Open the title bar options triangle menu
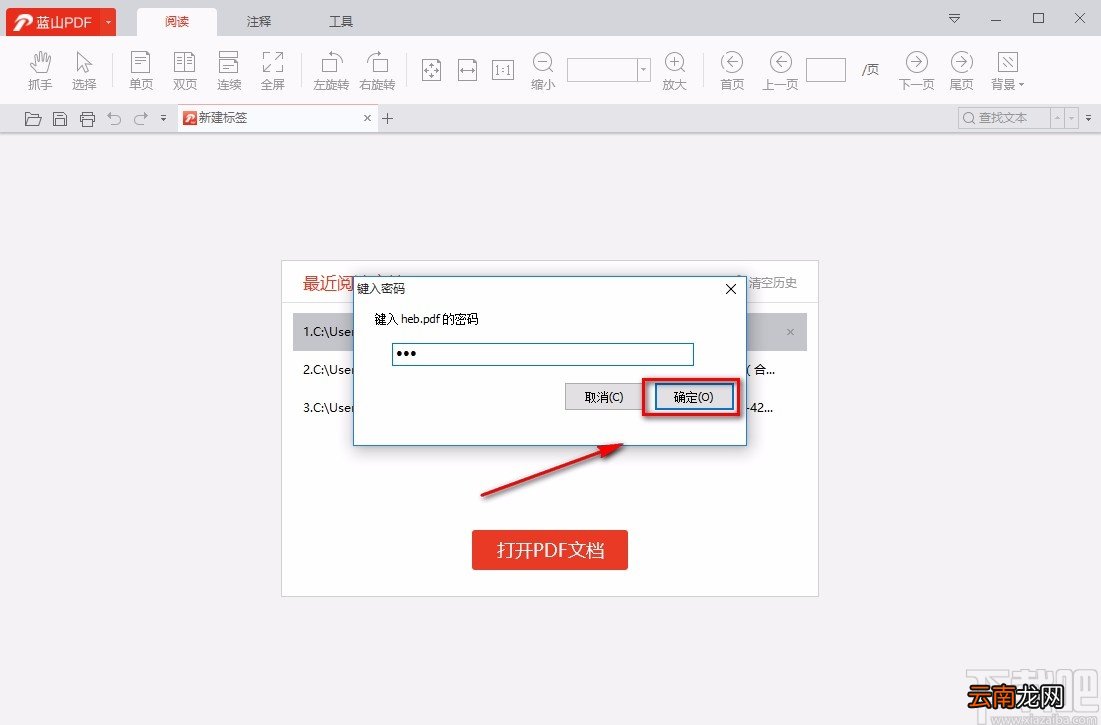 (954, 18)
